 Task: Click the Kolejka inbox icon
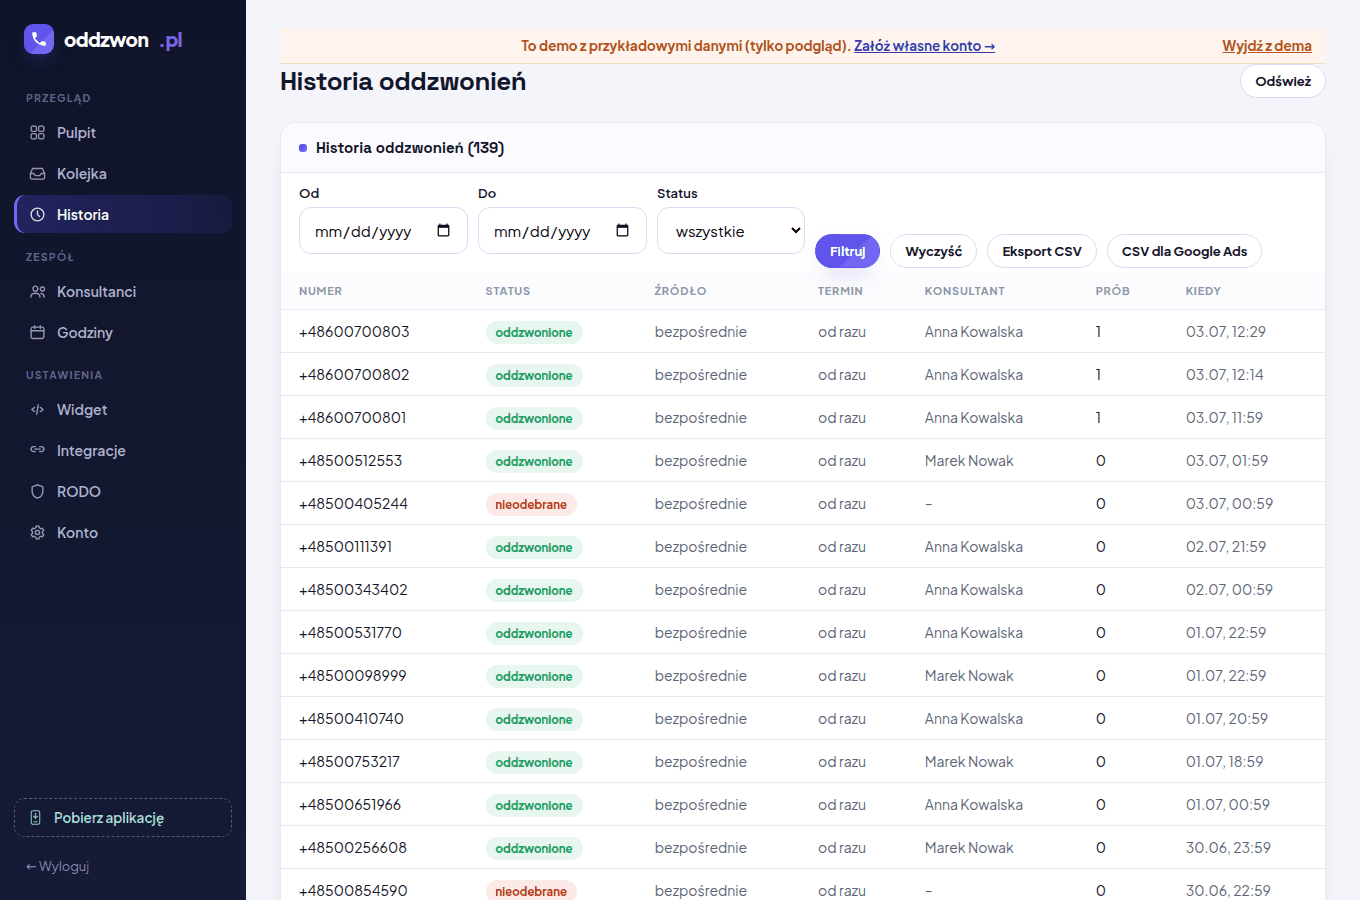point(37,174)
